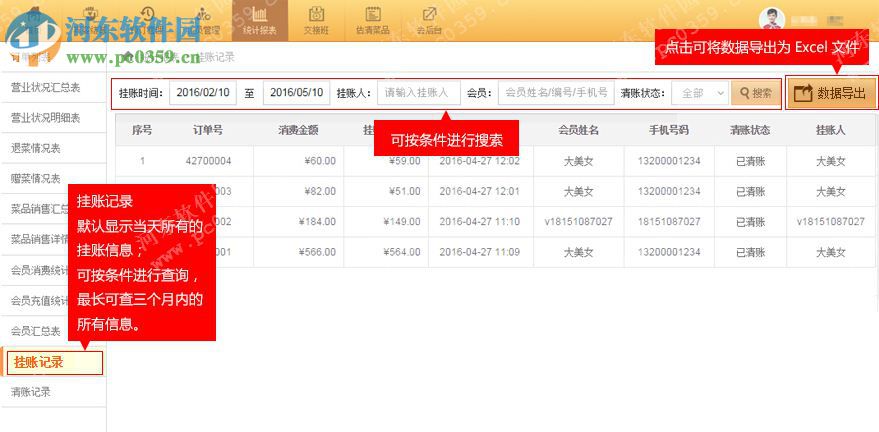Click amount ¥51.00 cell
Image resolution: width=879 pixels, height=432 pixels.
point(404,192)
